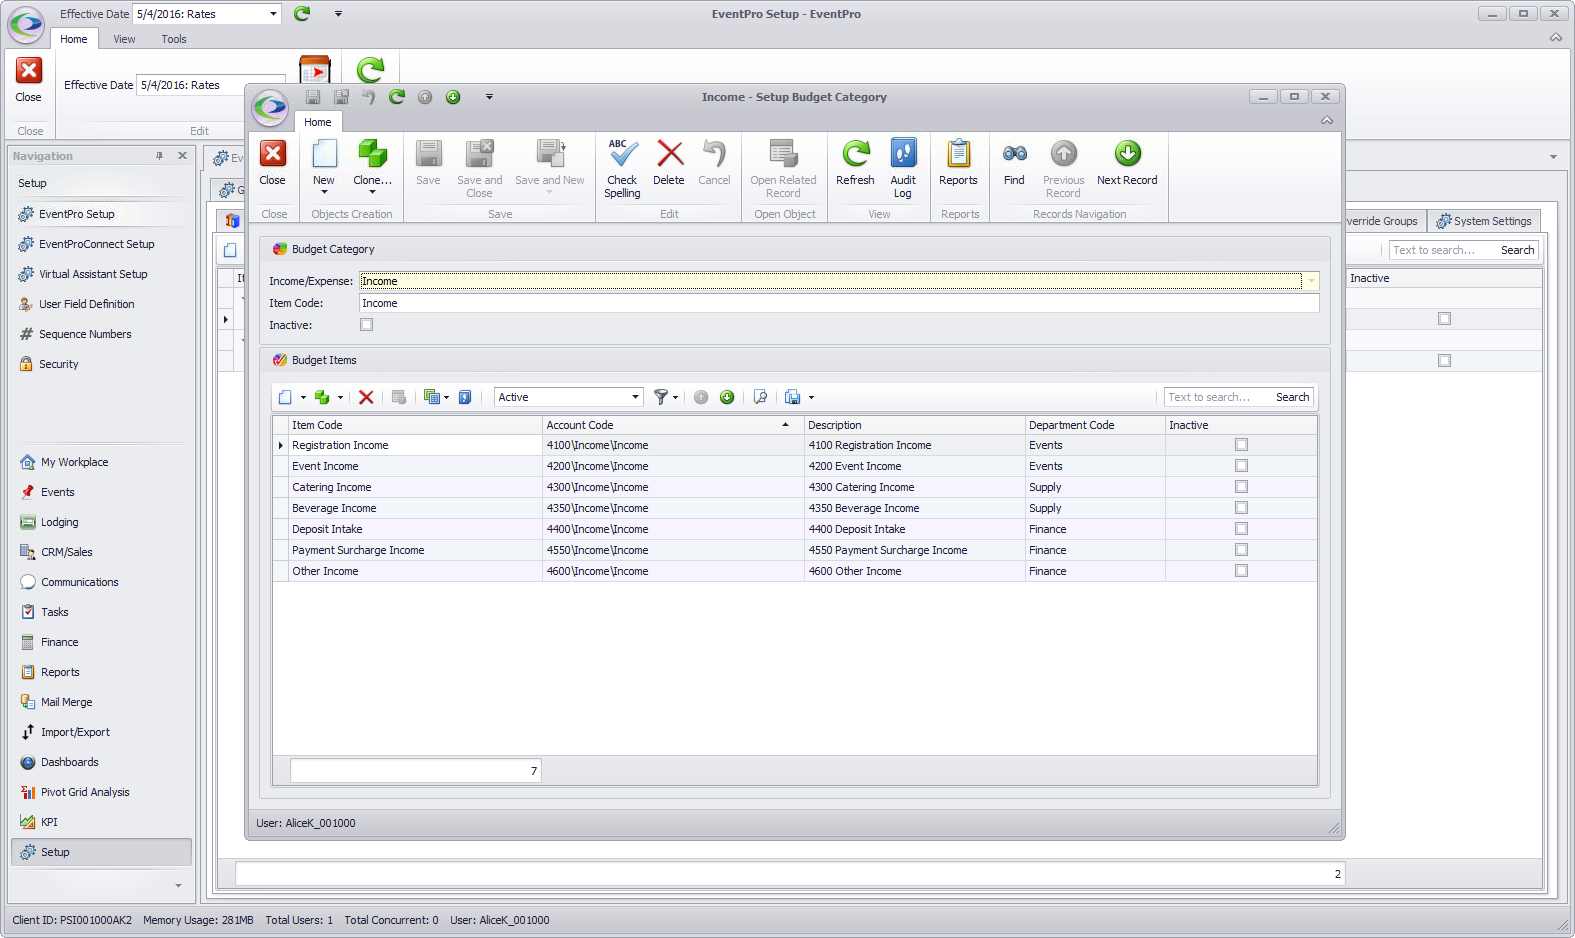
Task: Open Mail Merge module
Action: tap(66, 702)
